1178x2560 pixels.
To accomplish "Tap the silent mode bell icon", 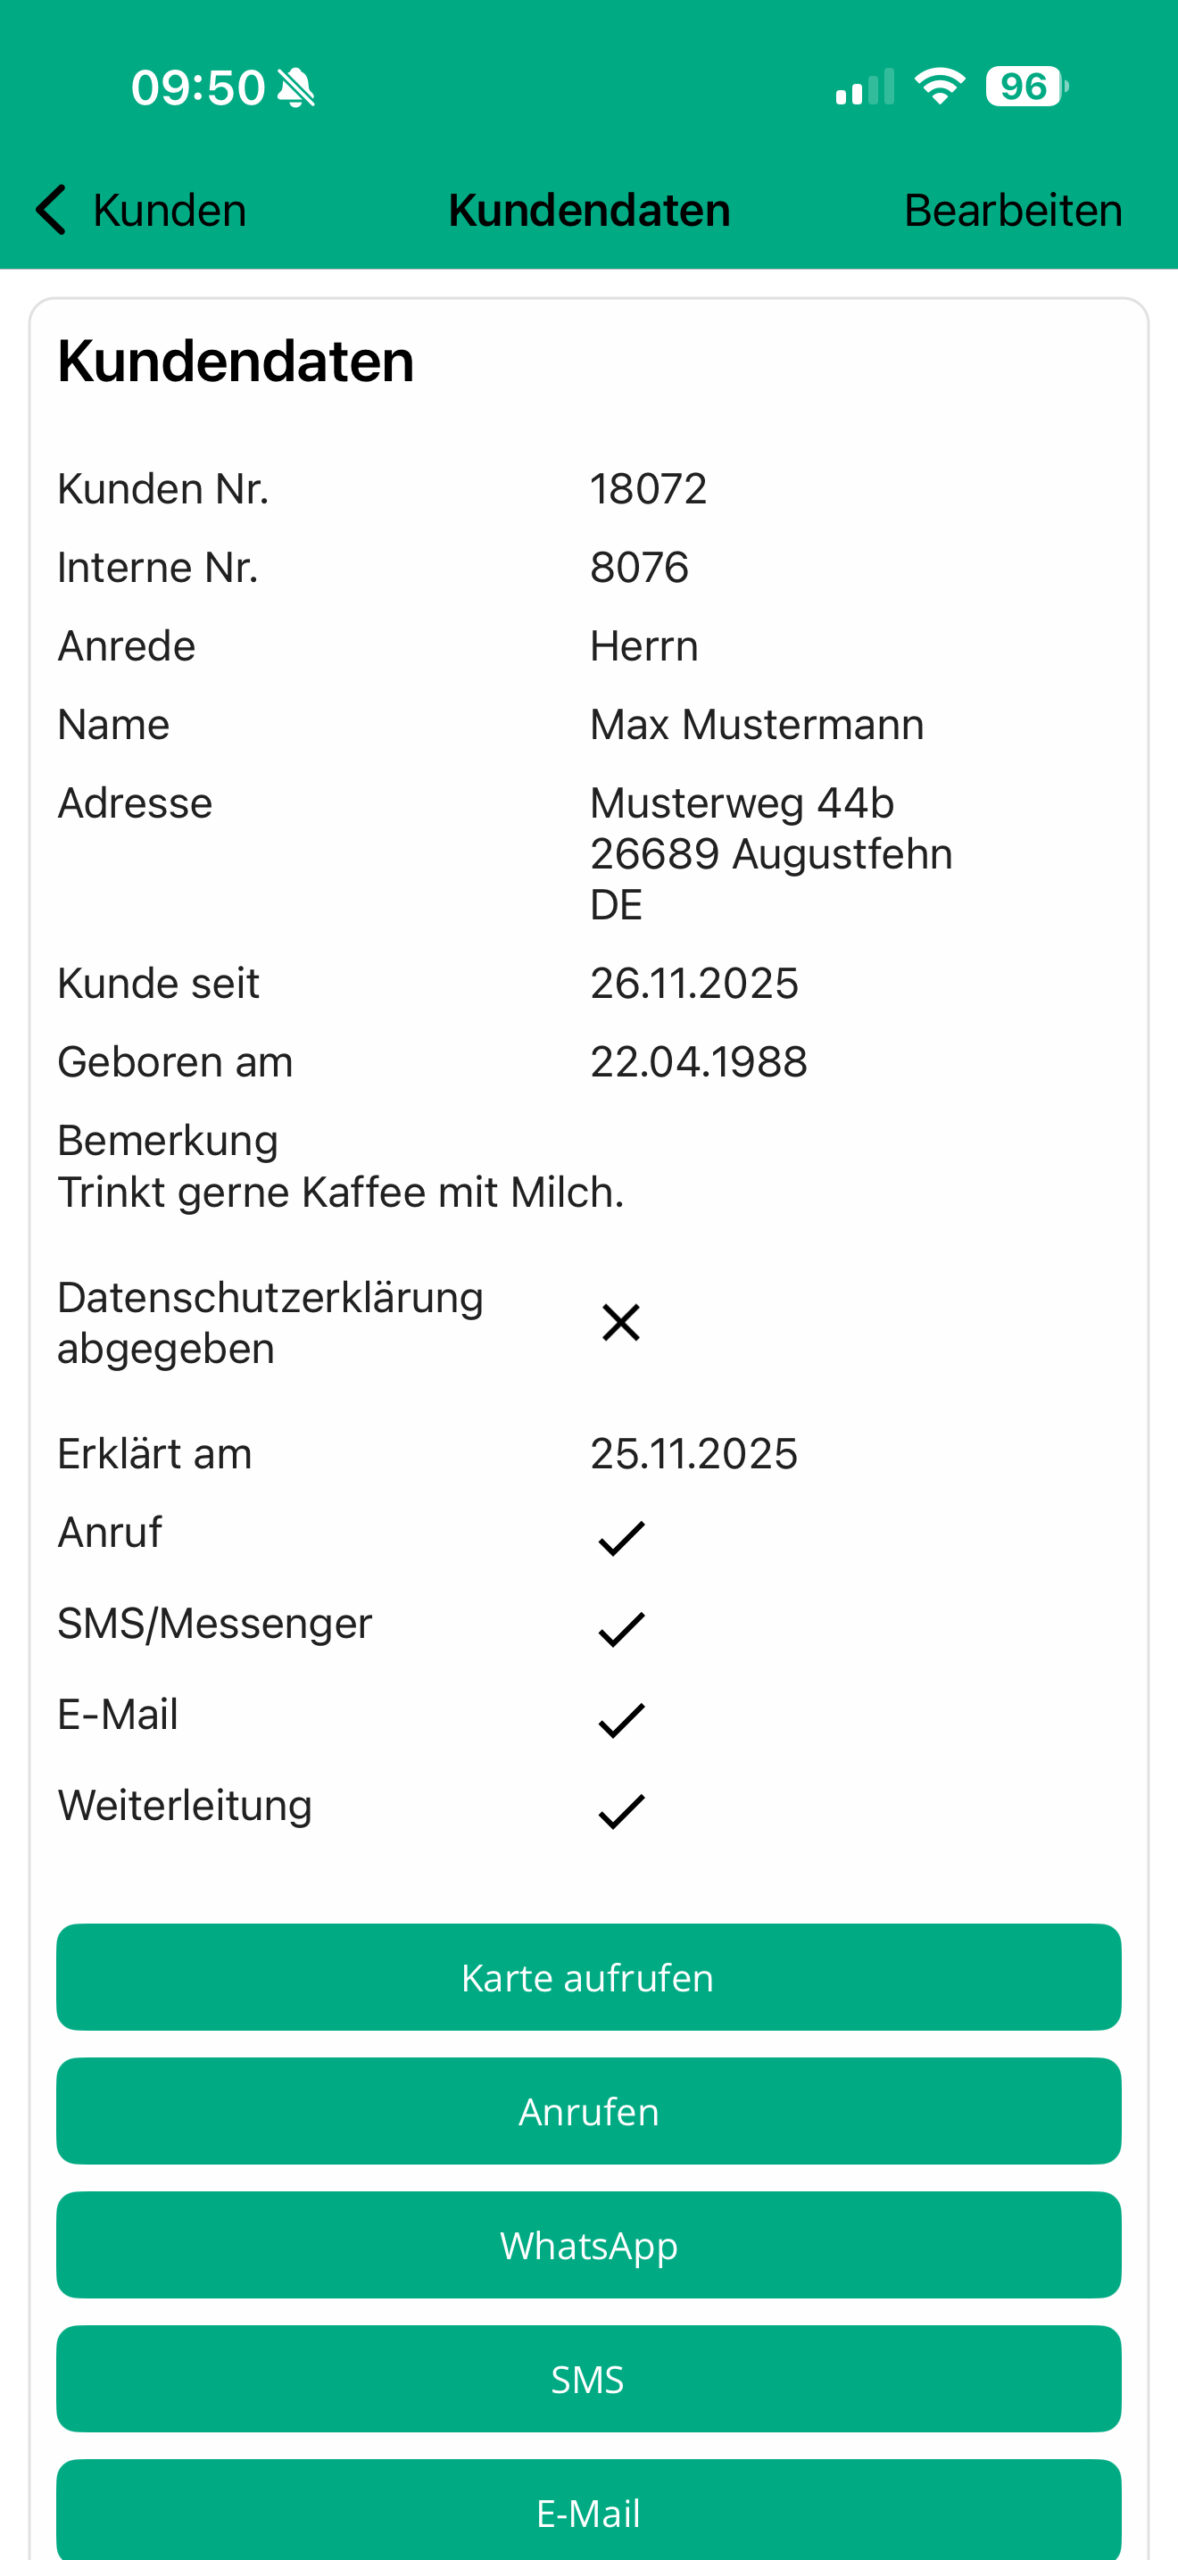I will click(296, 88).
